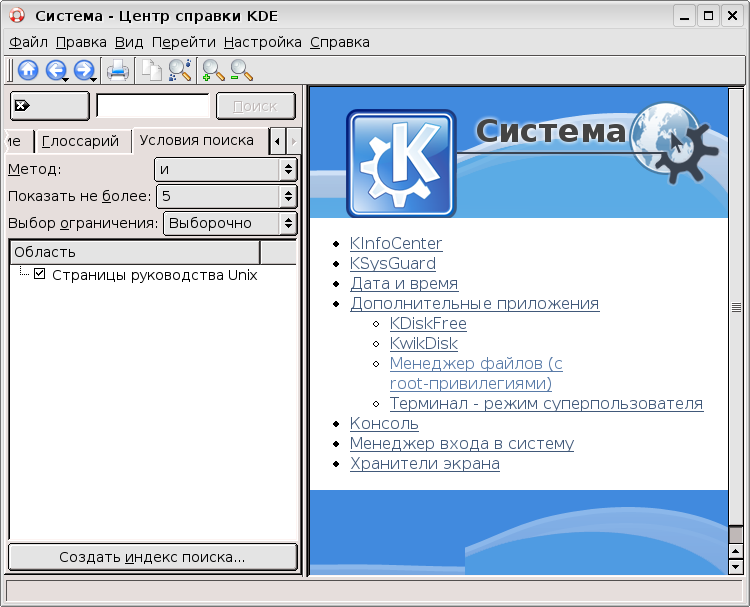Open the KInfoCenter link
The height and width of the screenshot is (607, 750).
(396, 243)
